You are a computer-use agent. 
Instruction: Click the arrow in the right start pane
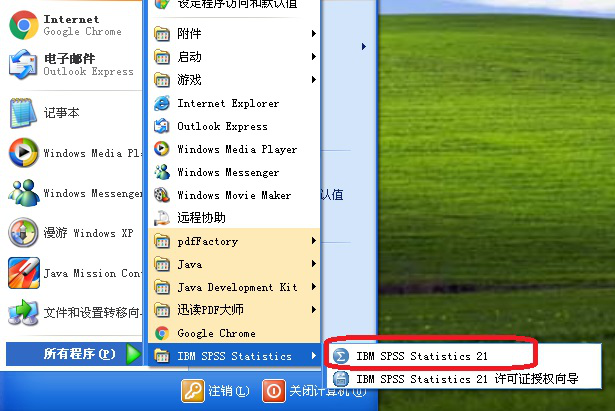tap(364, 47)
